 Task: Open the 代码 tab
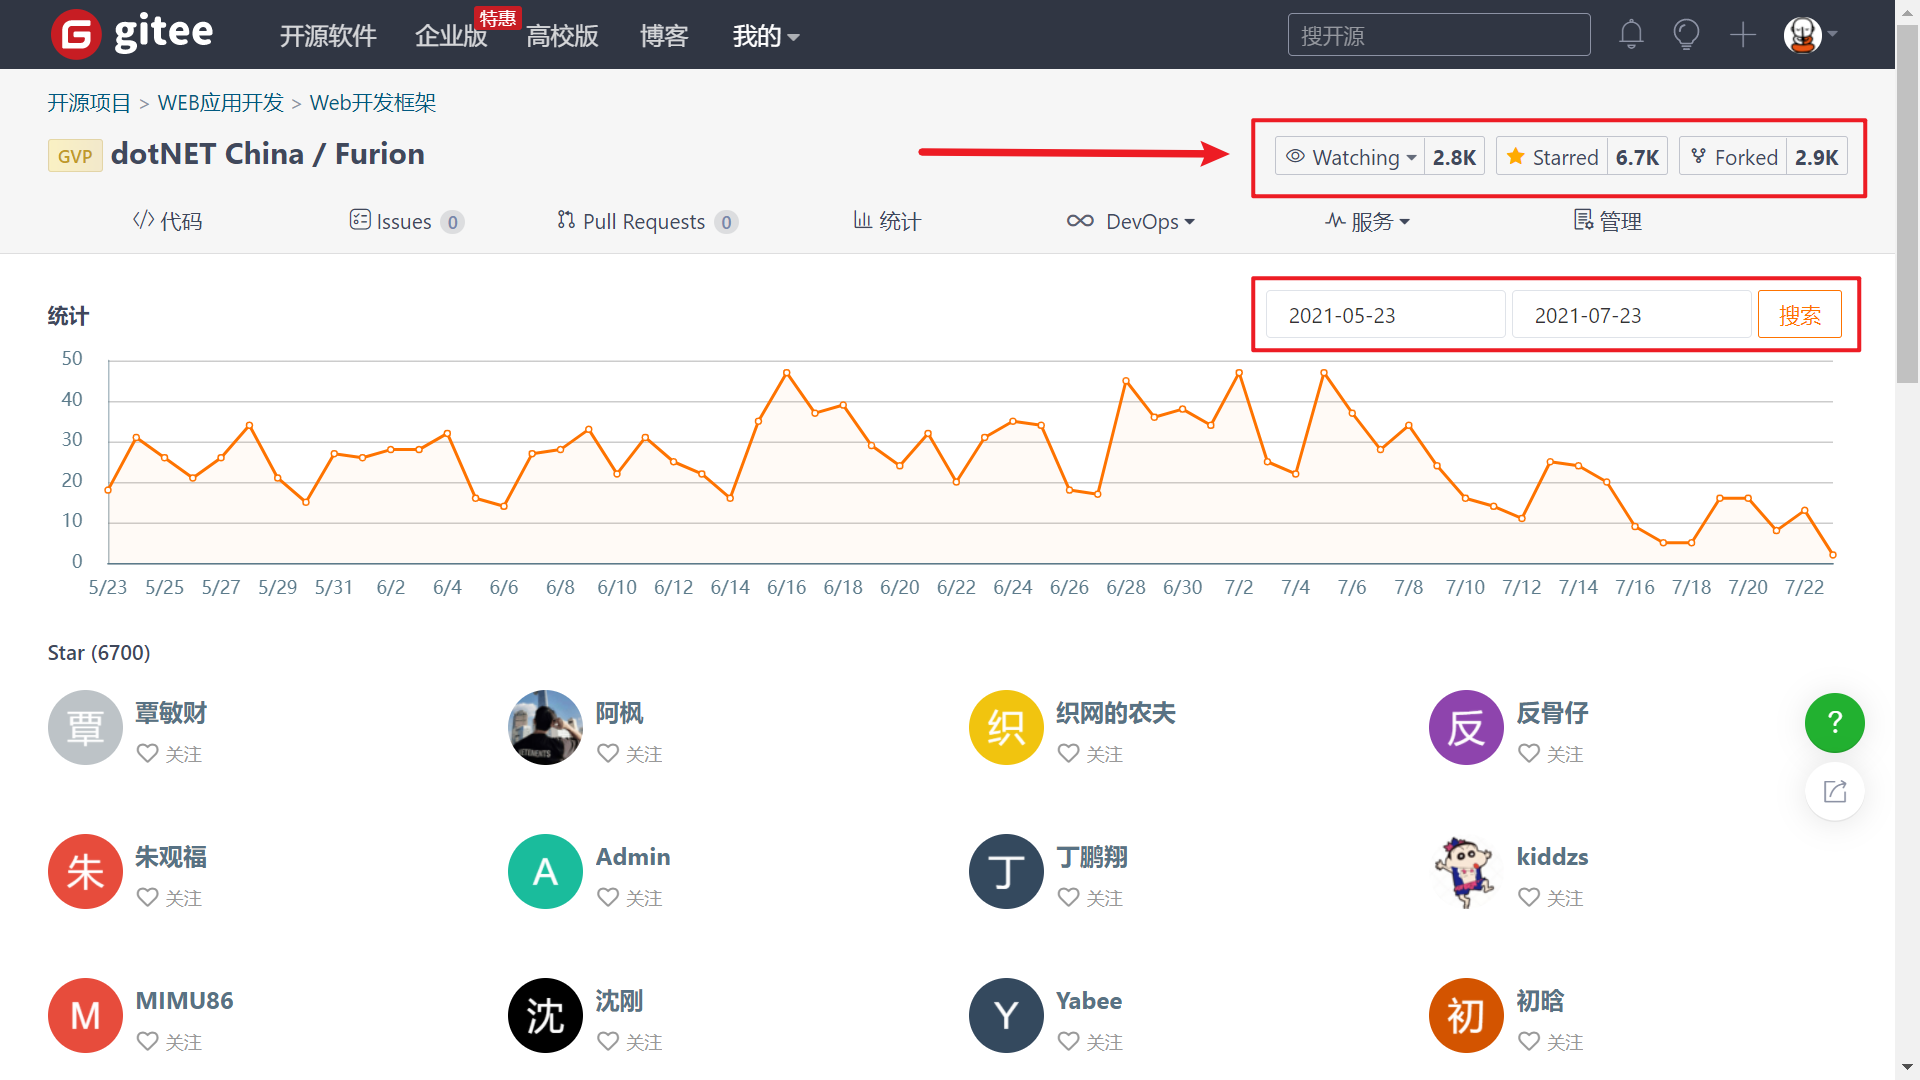coord(167,221)
